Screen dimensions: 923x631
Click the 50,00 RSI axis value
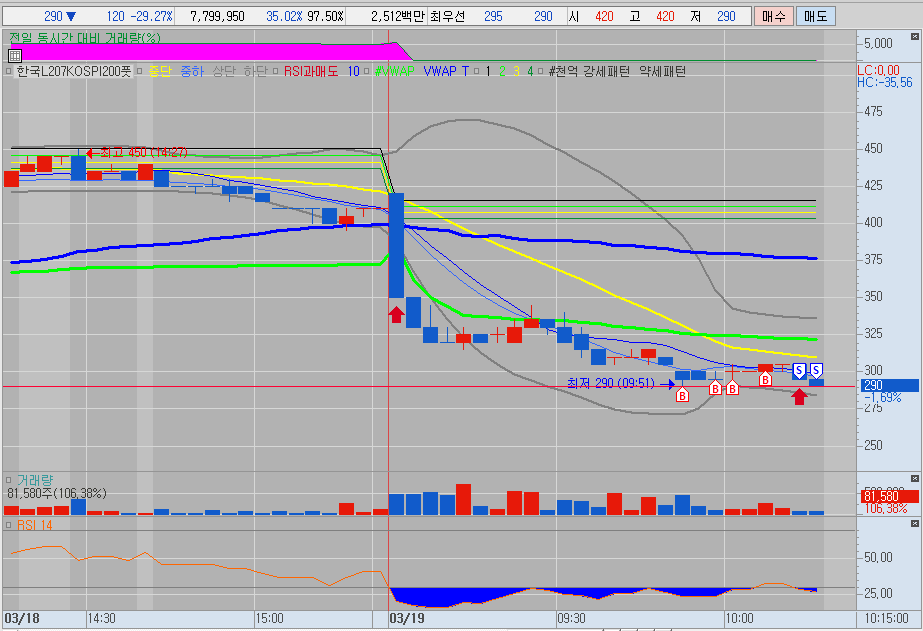(x=878, y=557)
